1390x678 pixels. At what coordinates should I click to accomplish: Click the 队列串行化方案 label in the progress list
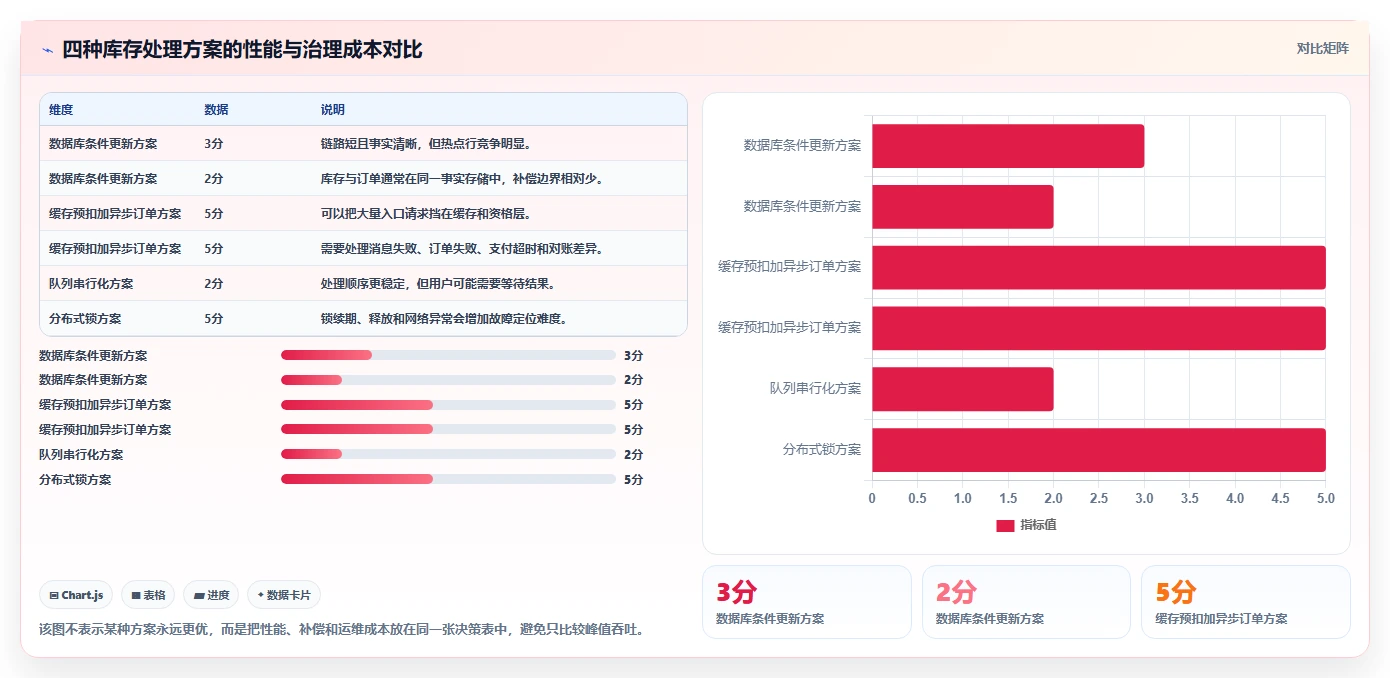[81, 454]
